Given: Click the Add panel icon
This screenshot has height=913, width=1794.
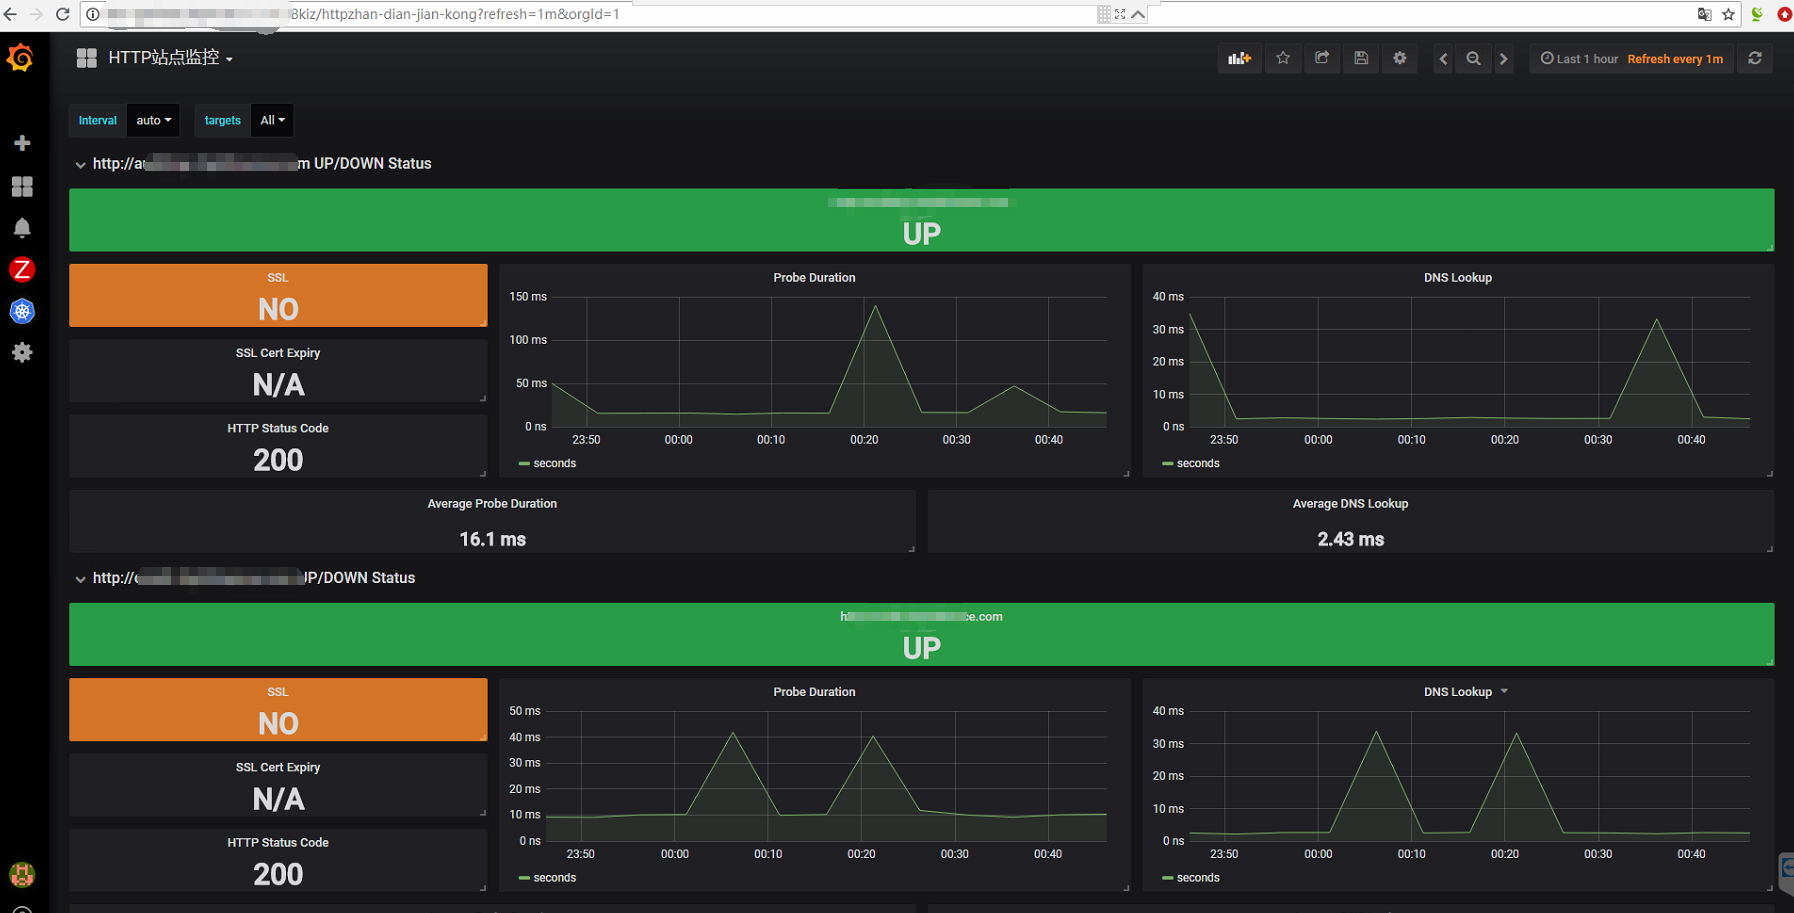Looking at the screenshot, I should [1240, 58].
